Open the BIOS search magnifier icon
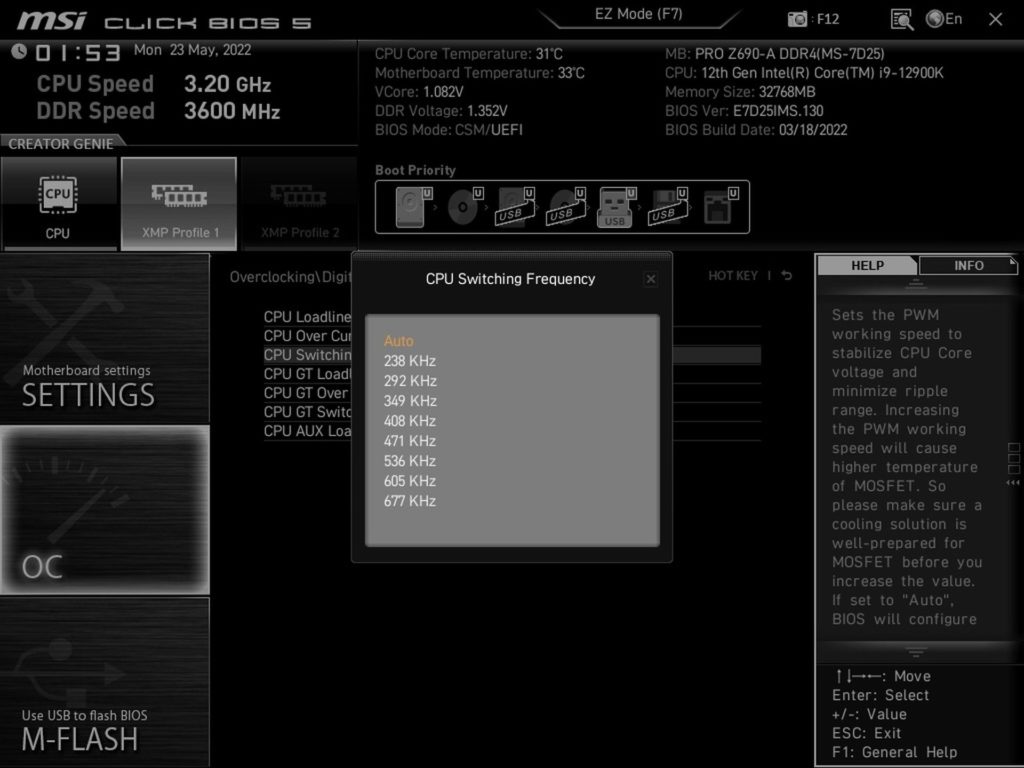1024x768 pixels. tap(902, 19)
